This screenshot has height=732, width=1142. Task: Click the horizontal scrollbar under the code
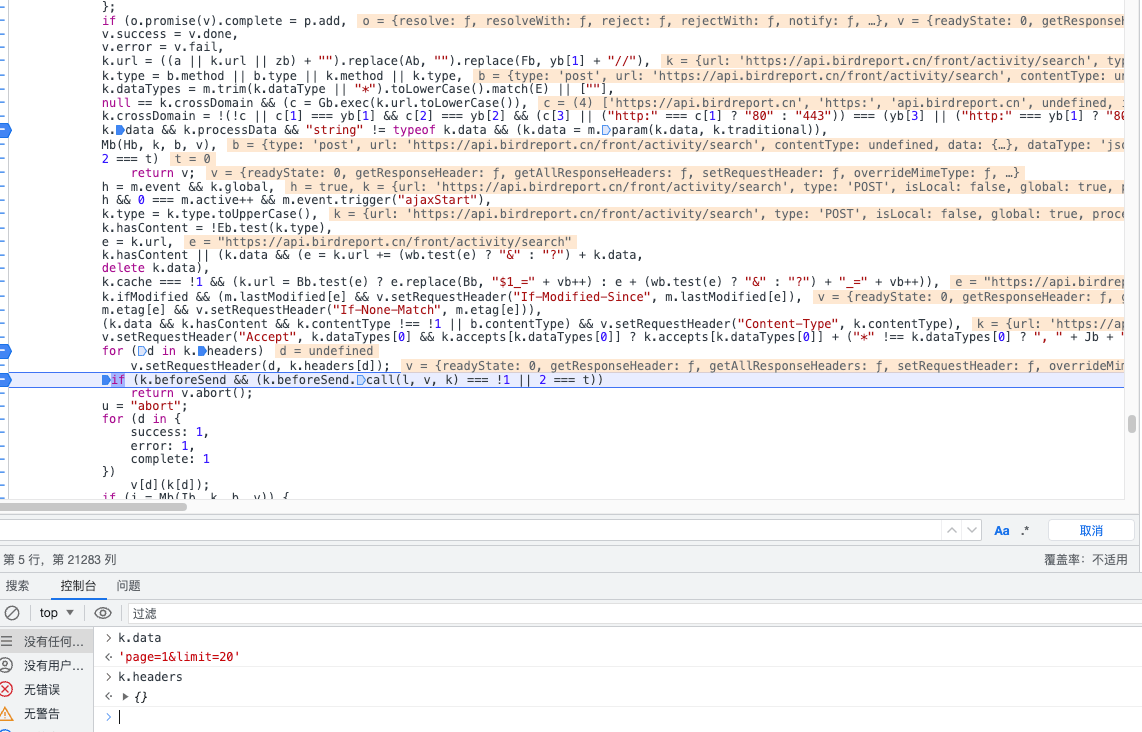pos(94,507)
